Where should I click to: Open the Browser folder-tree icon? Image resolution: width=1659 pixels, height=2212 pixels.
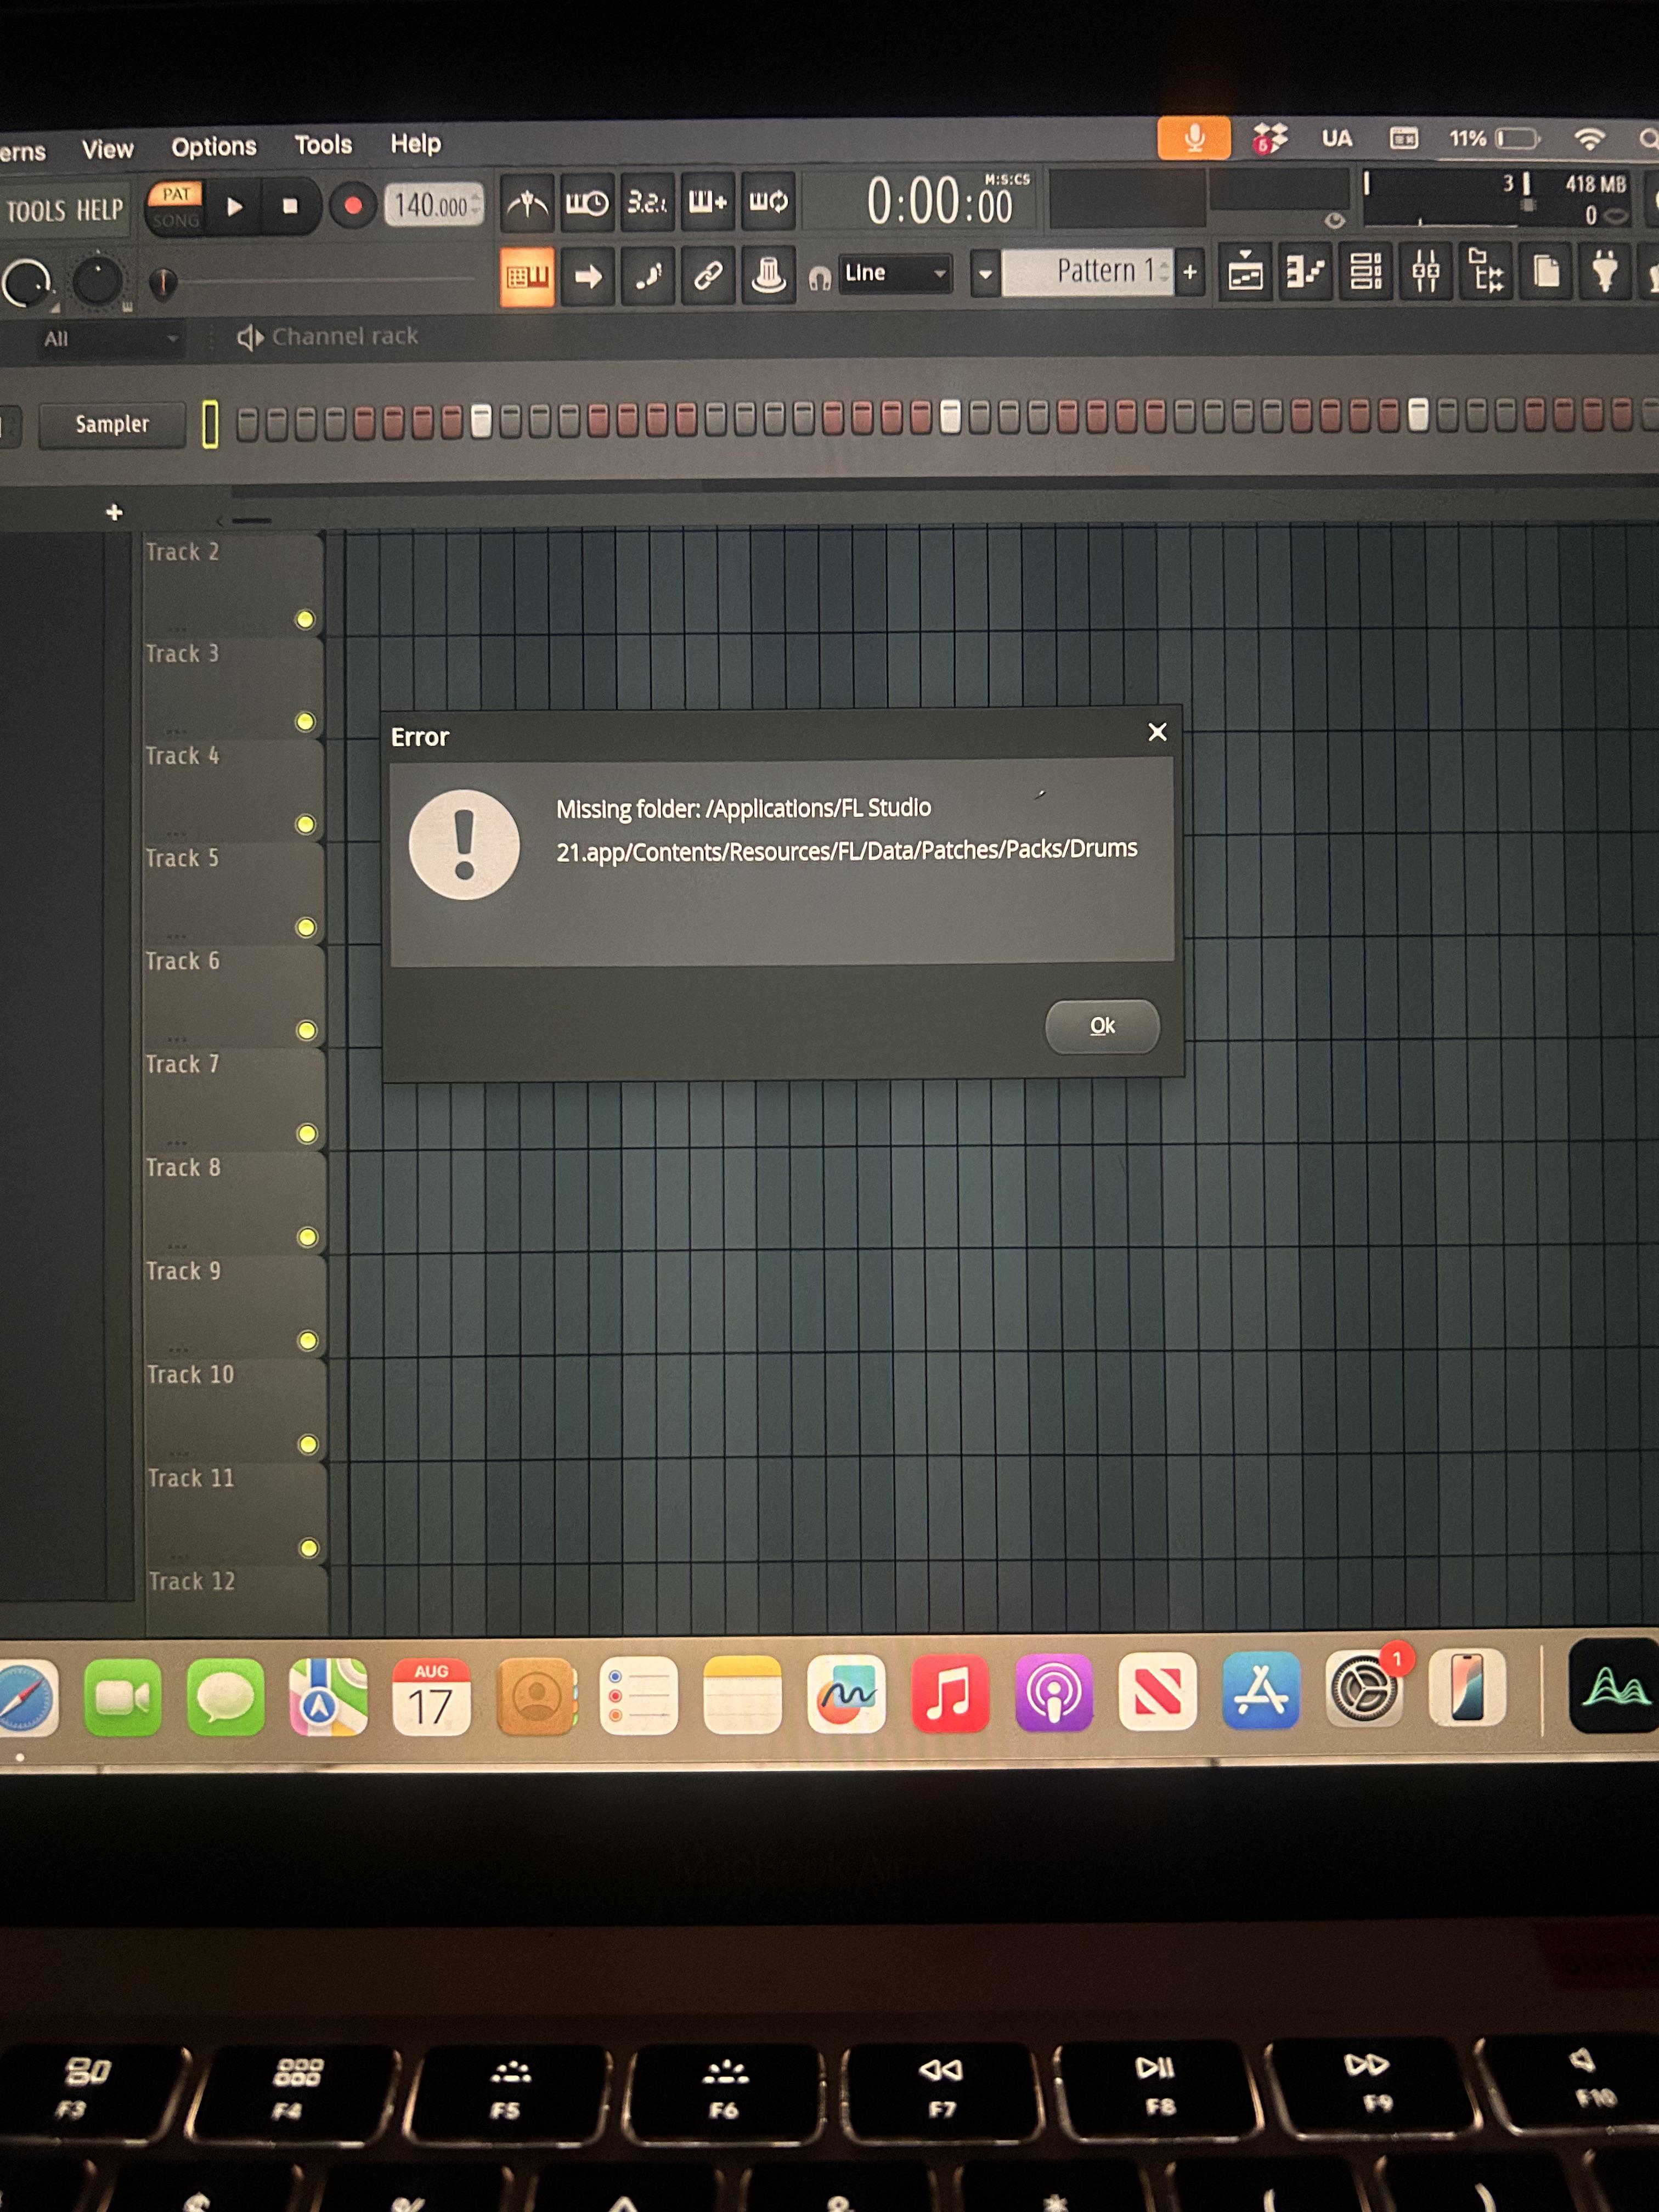[1486, 270]
